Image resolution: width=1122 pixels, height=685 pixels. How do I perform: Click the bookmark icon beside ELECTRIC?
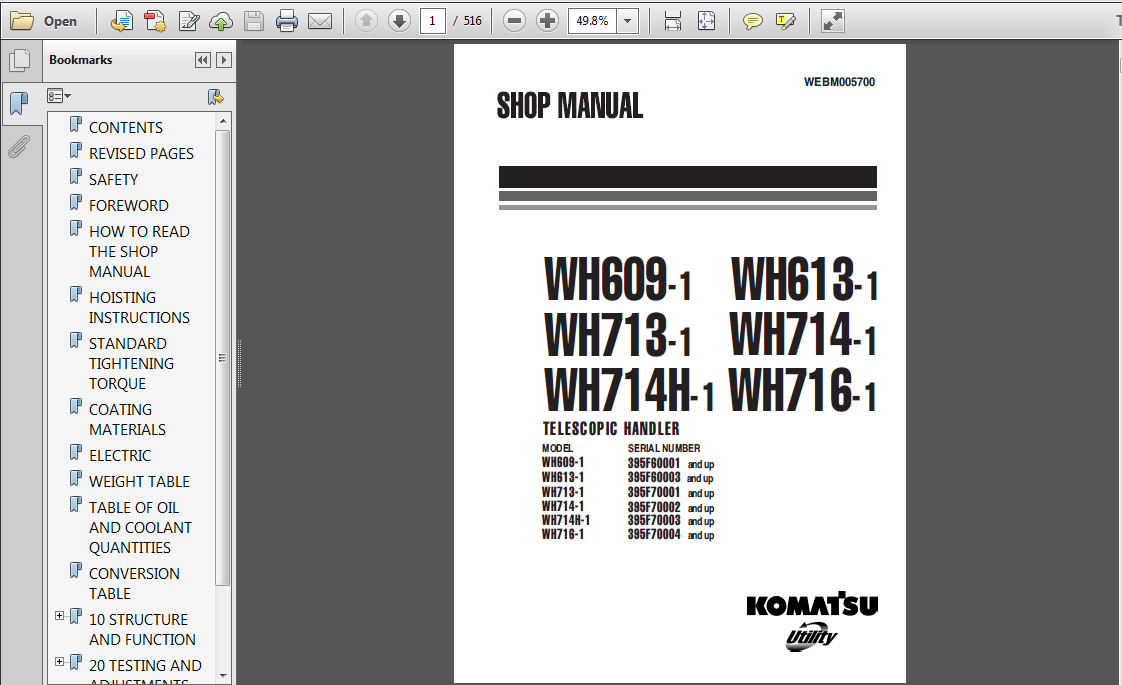(75, 453)
